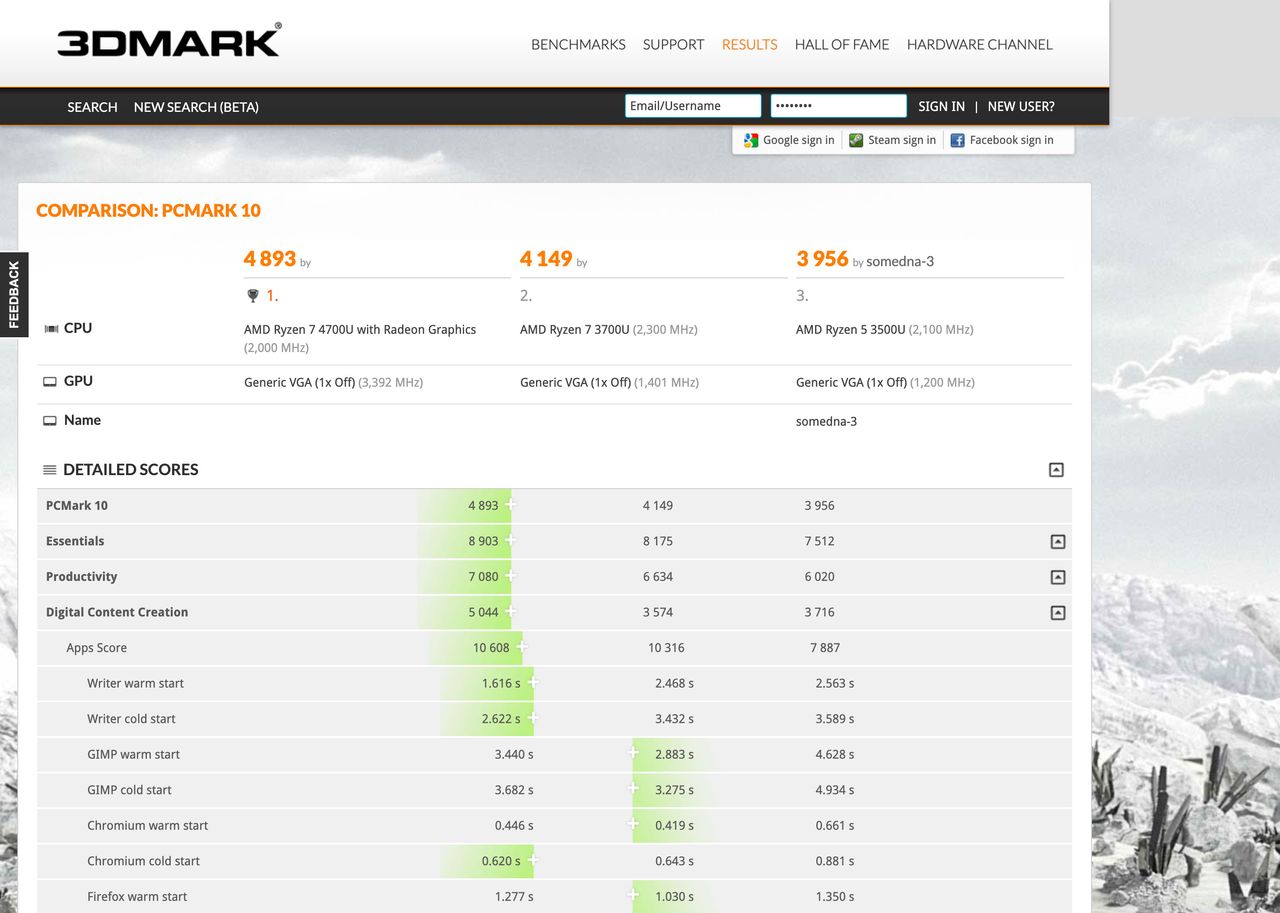Click the Sign In link
The image size is (1280, 913).
942,106
